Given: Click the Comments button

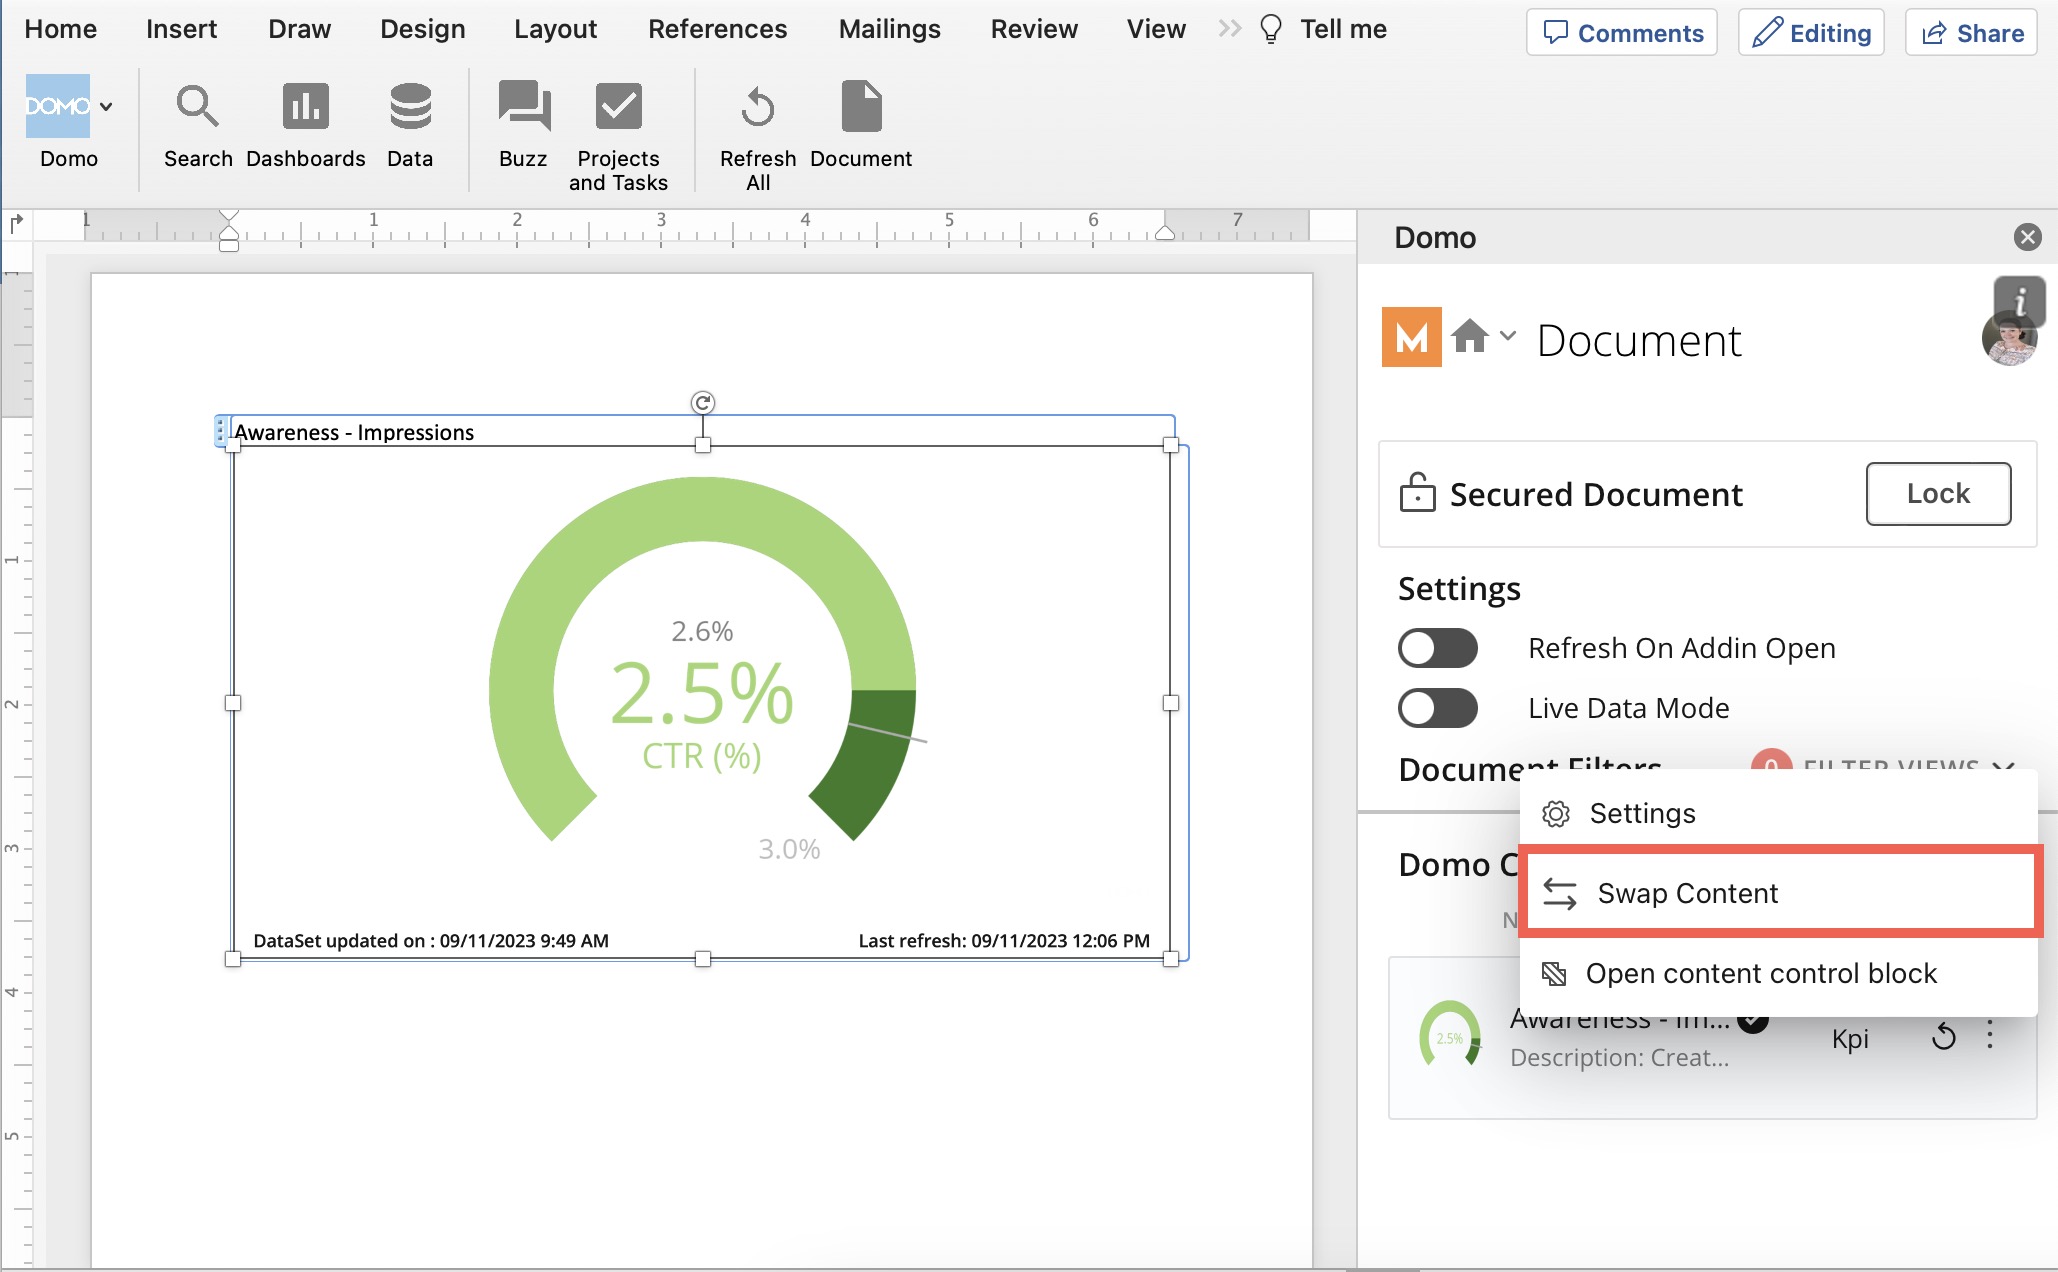Looking at the screenshot, I should tap(1621, 32).
